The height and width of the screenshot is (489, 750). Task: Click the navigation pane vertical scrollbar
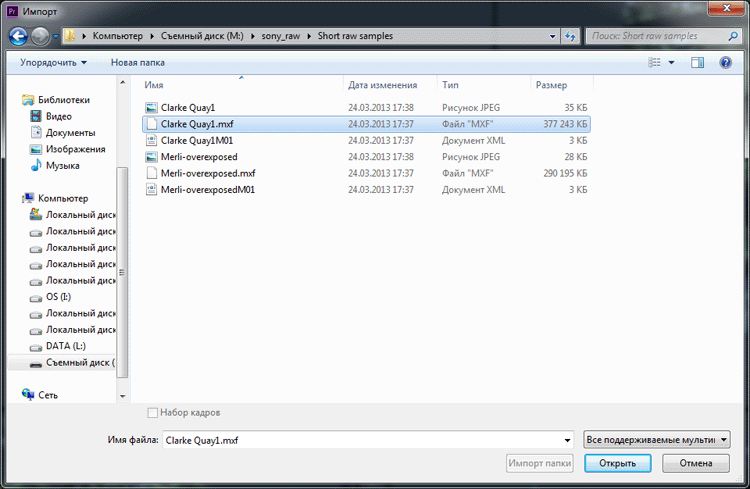pos(123,270)
